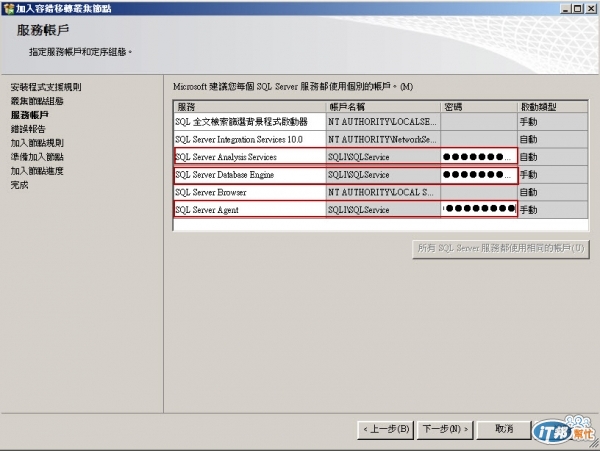Select SQL Server Browser service cell

click(250, 192)
